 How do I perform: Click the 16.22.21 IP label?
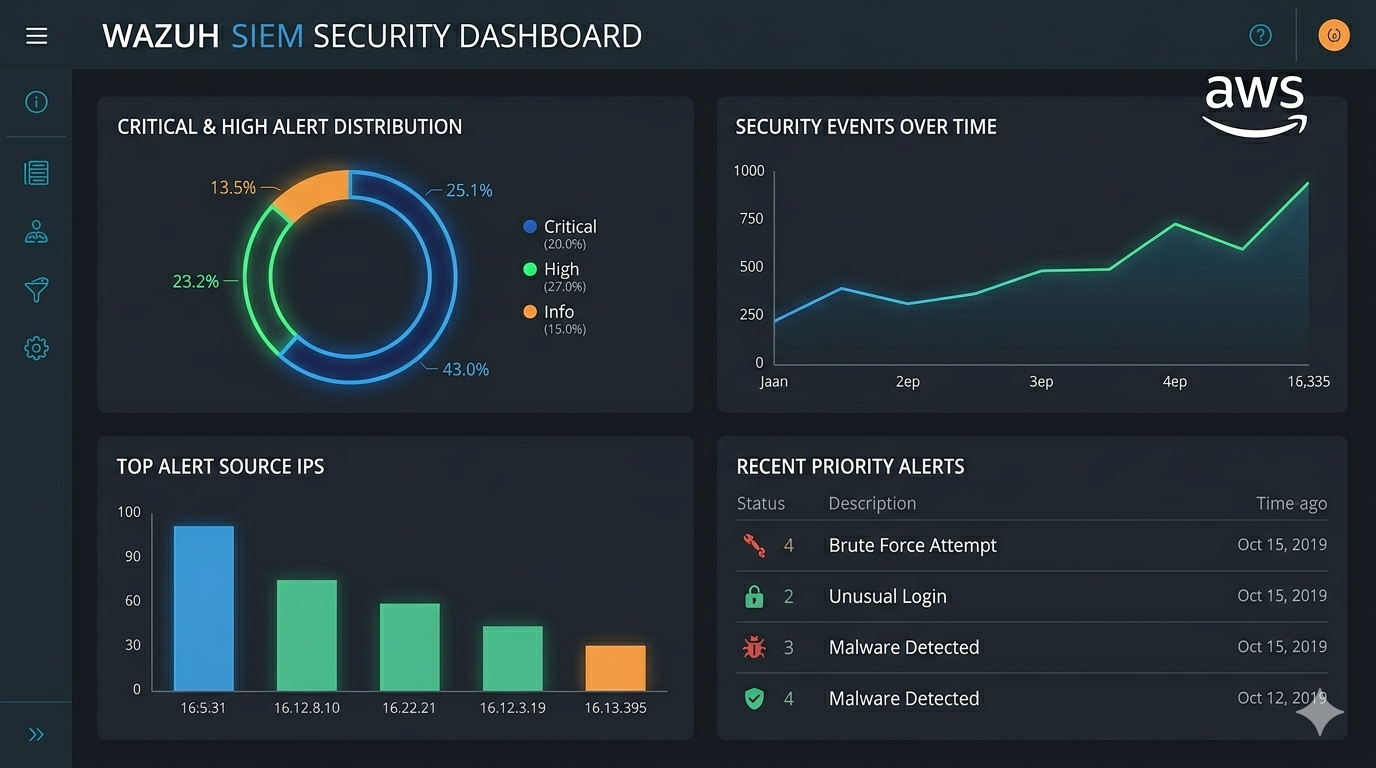coord(409,708)
